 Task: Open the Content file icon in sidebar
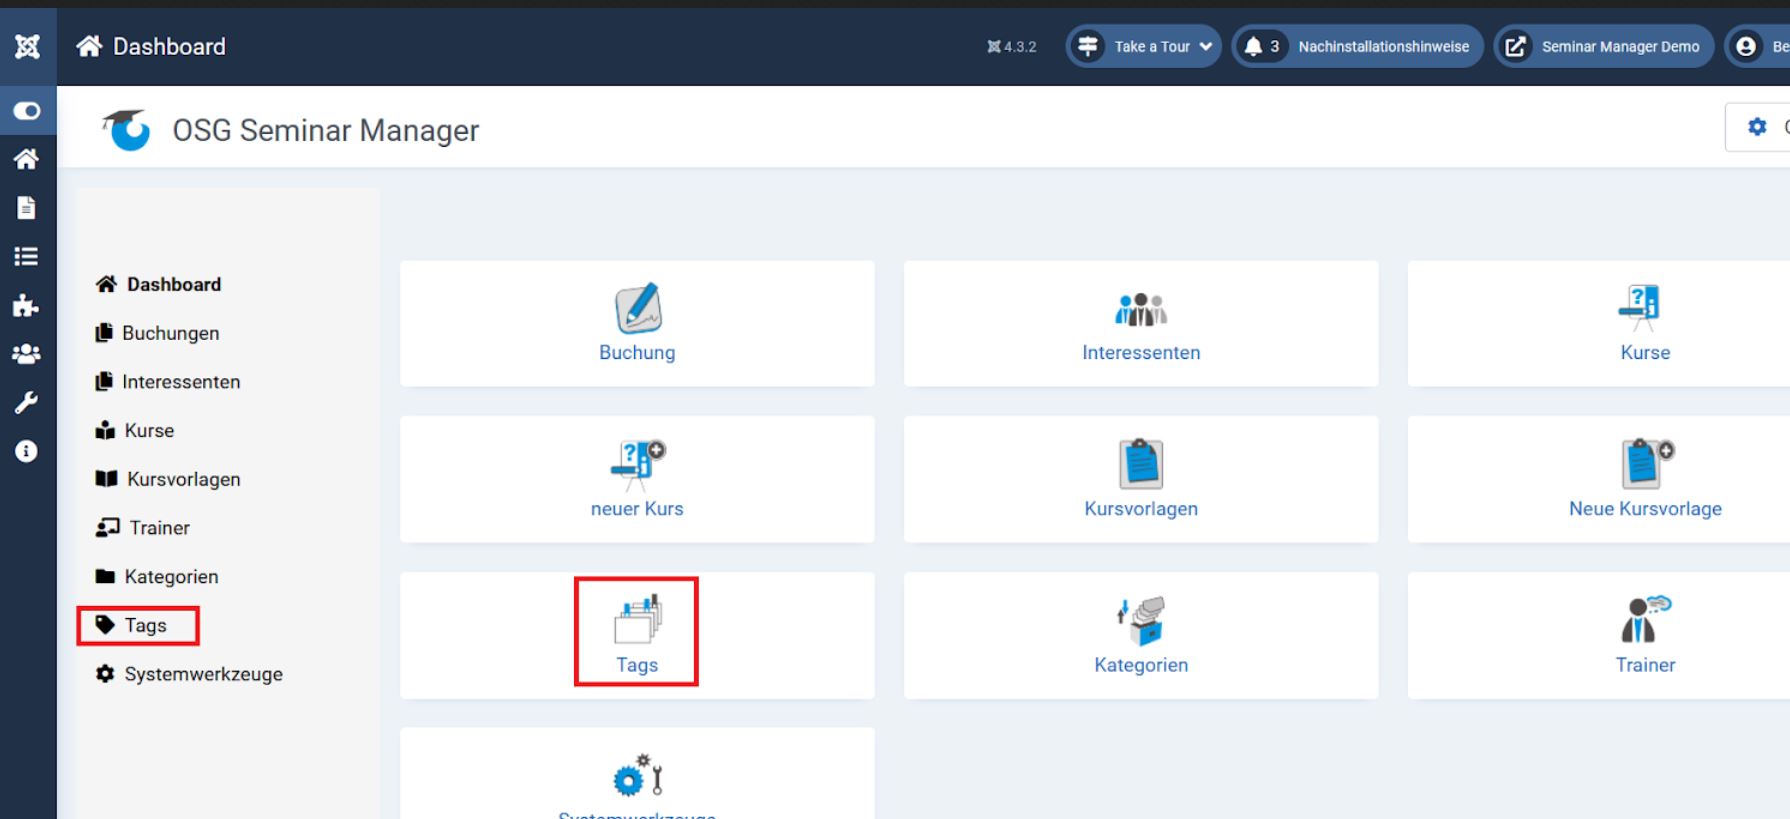pyautogui.click(x=27, y=208)
